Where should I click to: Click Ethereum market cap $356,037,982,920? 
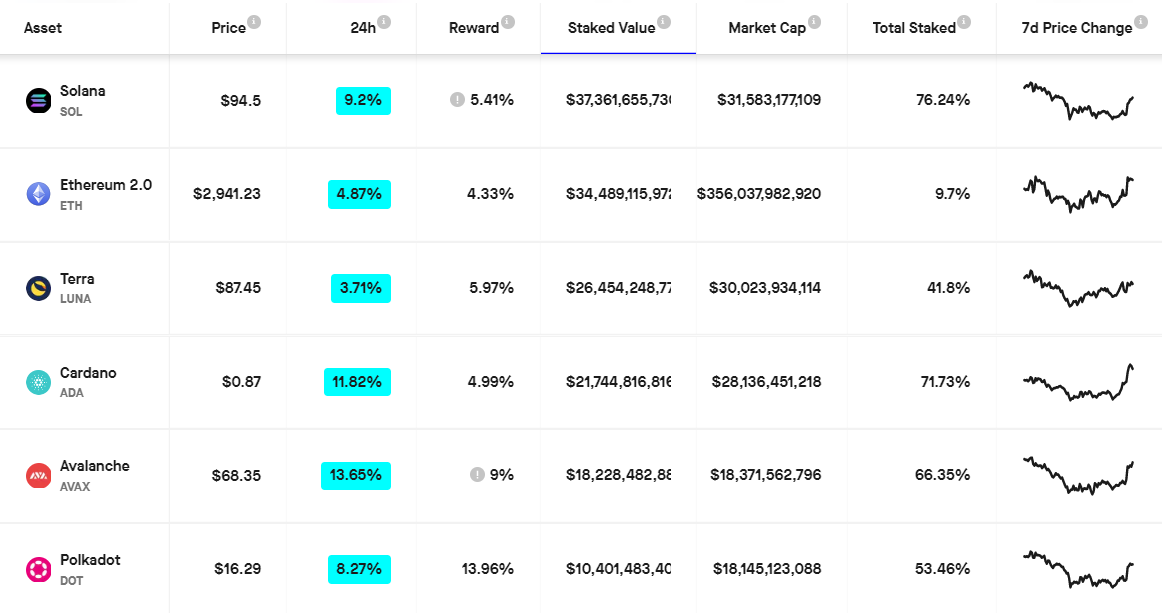(x=759, y=194)
